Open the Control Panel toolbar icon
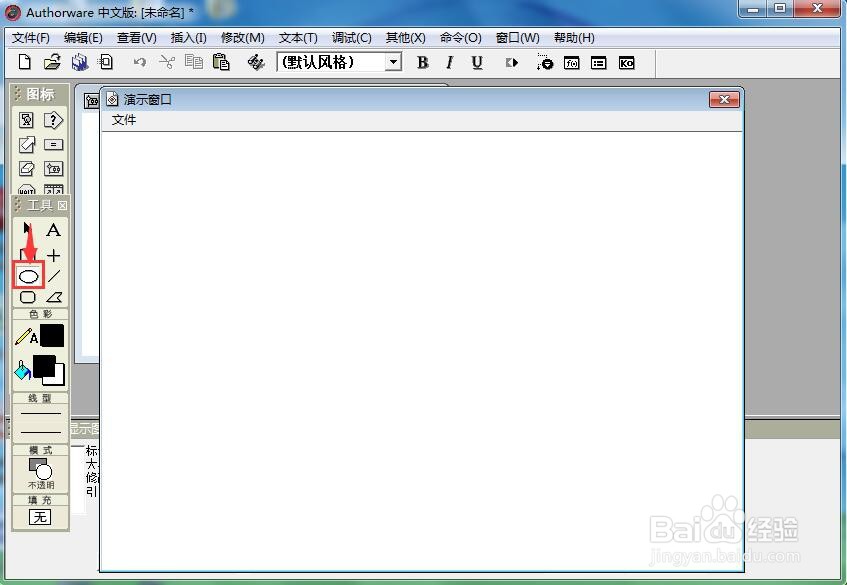The image size is (847, 585). (x=544, y=63)
